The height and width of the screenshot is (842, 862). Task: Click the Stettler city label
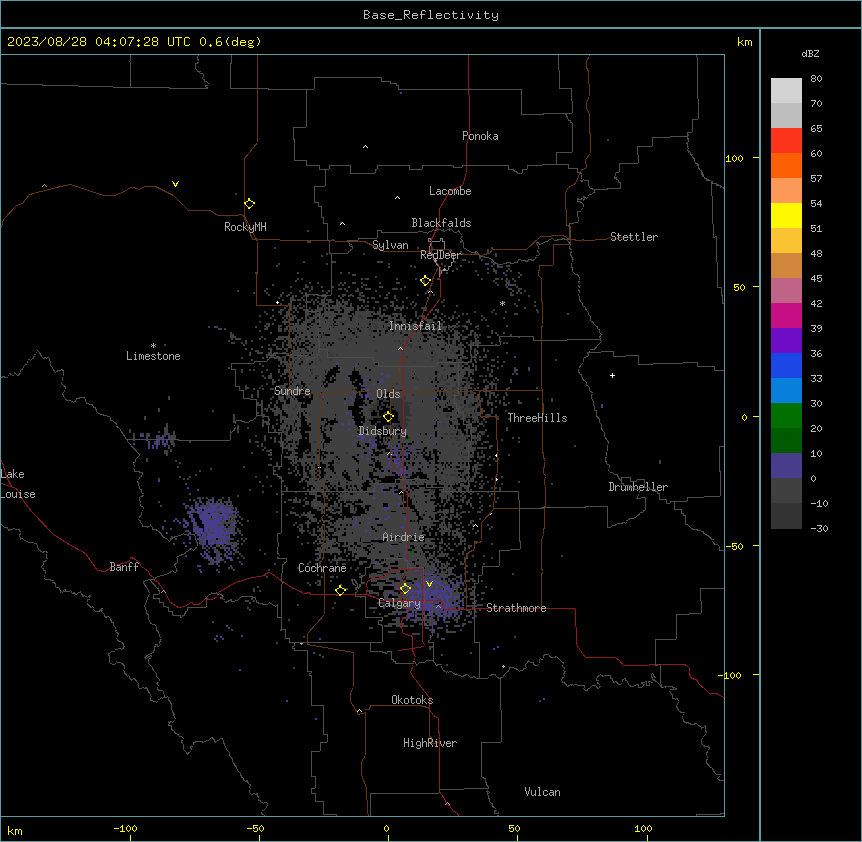point(634,237)
